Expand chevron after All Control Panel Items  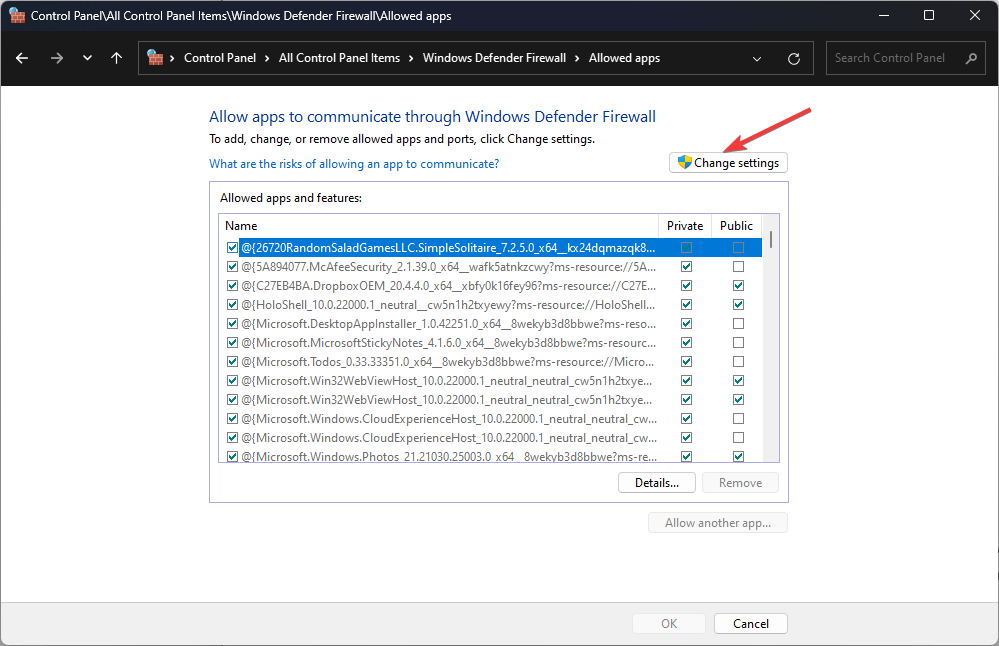pos(411,59)
